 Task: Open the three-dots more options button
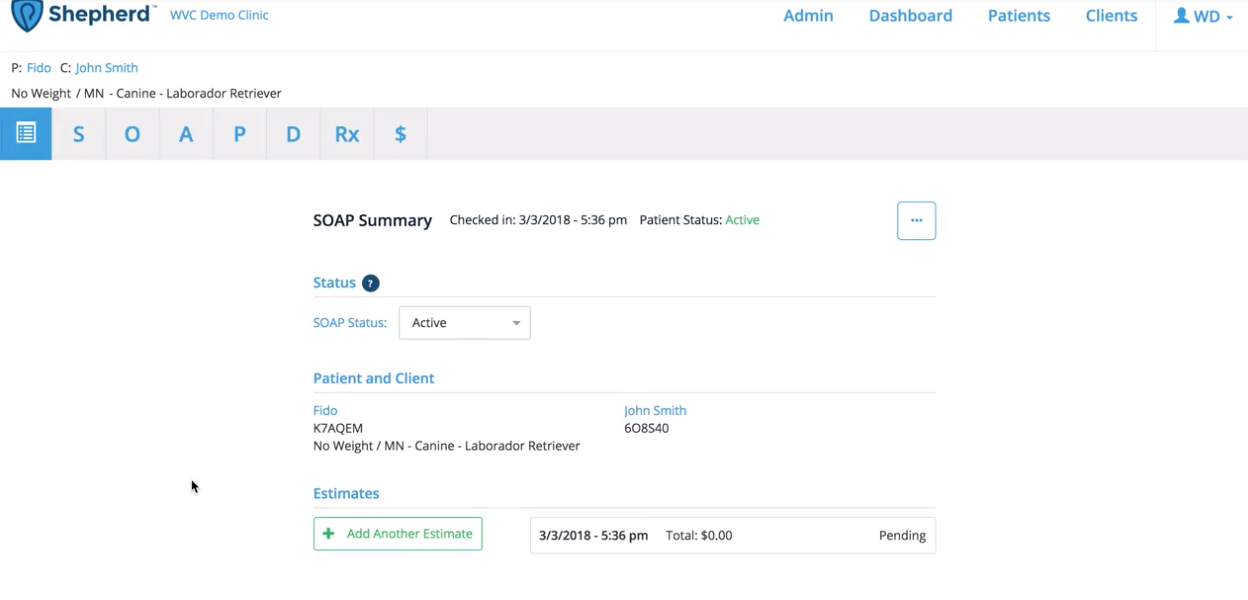(916, 220)
